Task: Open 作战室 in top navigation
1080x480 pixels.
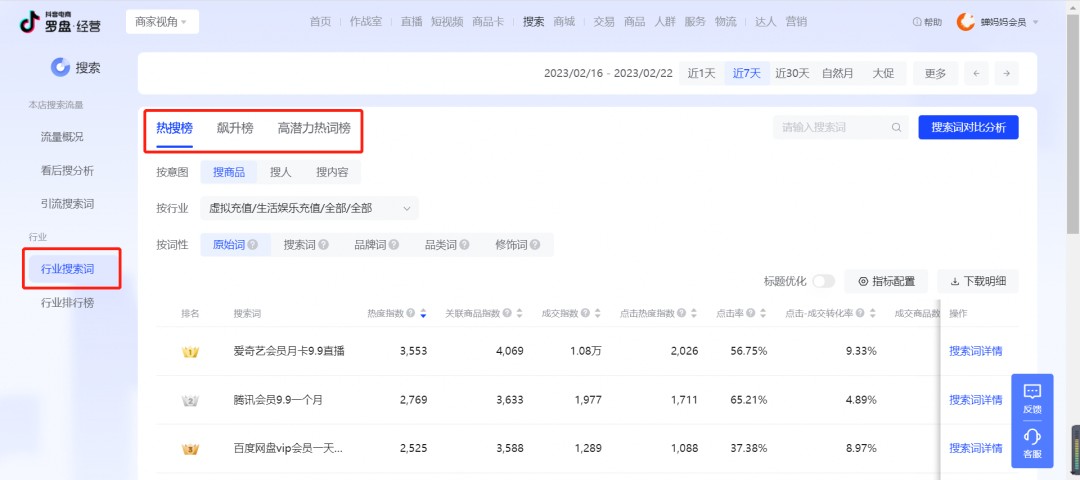Action: pyautogui.click(x=366, y=22)
